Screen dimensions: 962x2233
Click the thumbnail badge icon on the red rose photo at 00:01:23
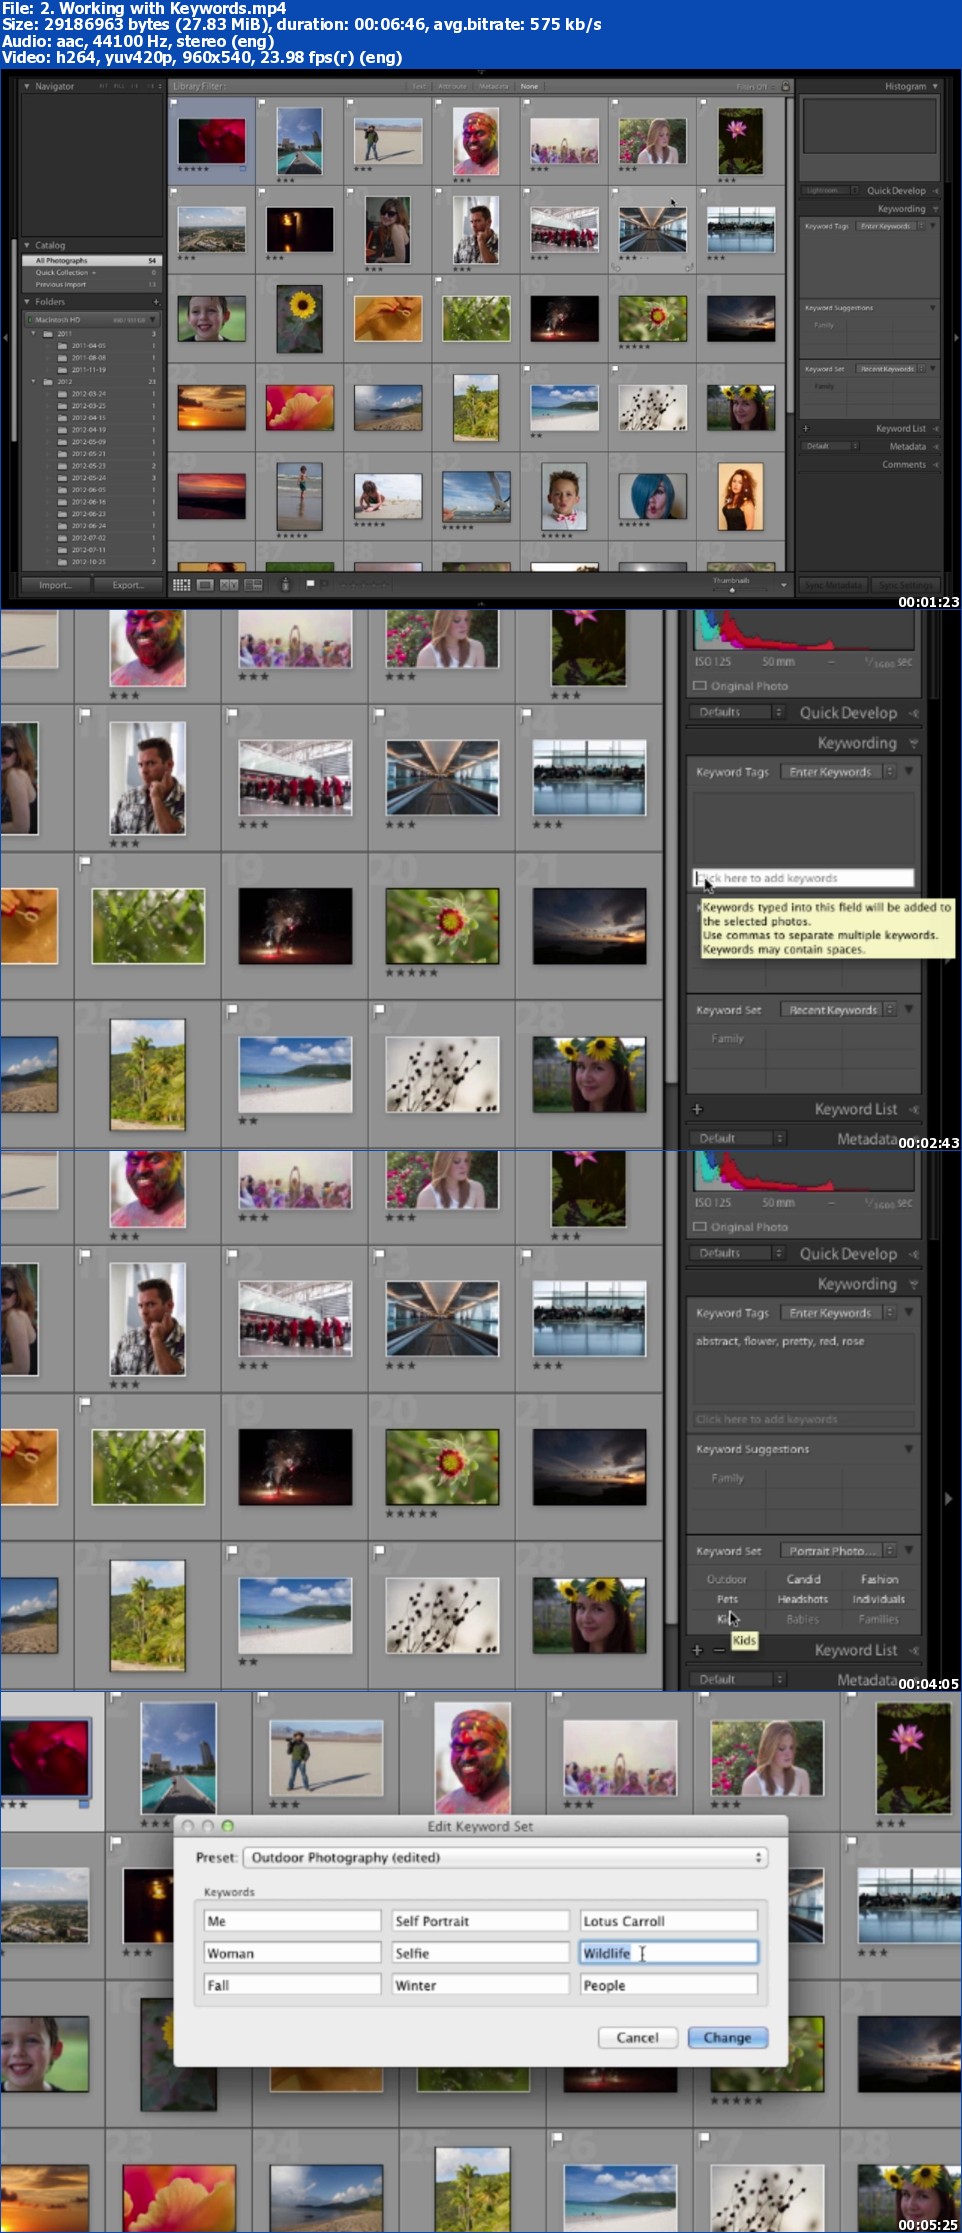coord(242,169)
